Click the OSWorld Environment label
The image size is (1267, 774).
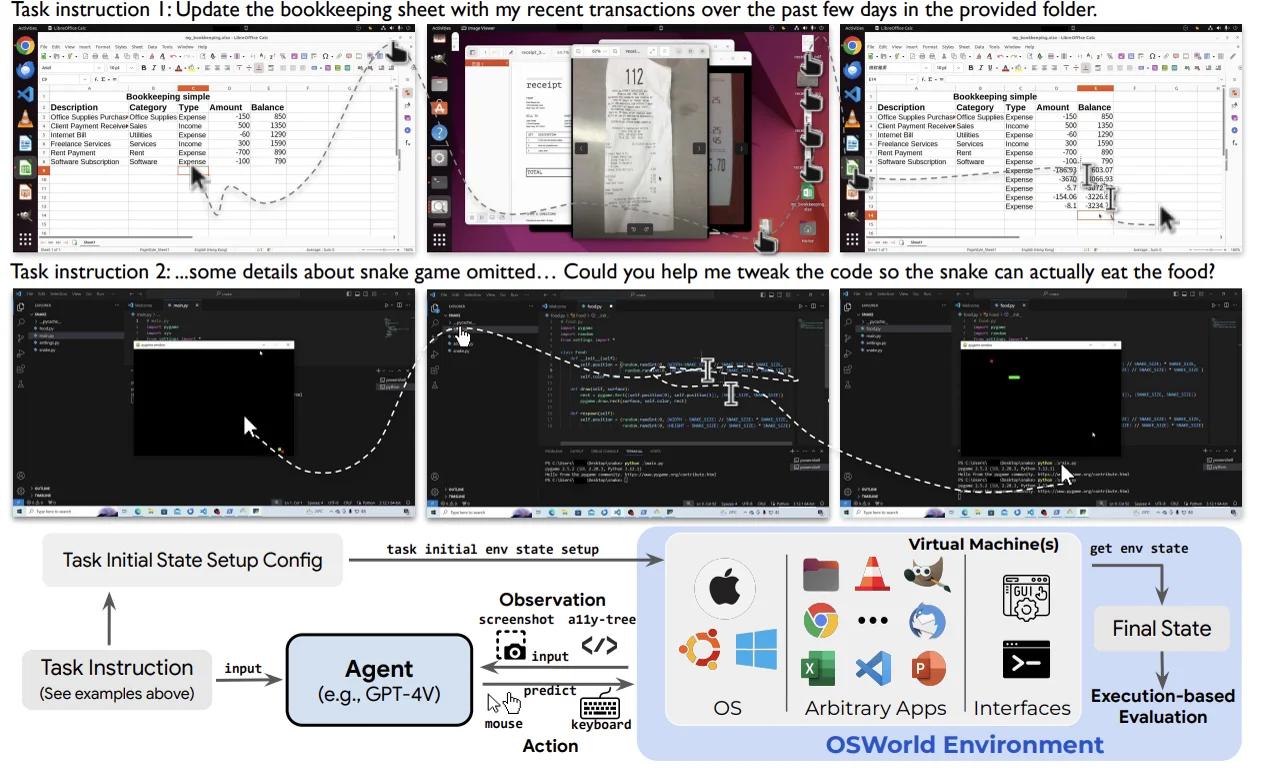point(964,744)
